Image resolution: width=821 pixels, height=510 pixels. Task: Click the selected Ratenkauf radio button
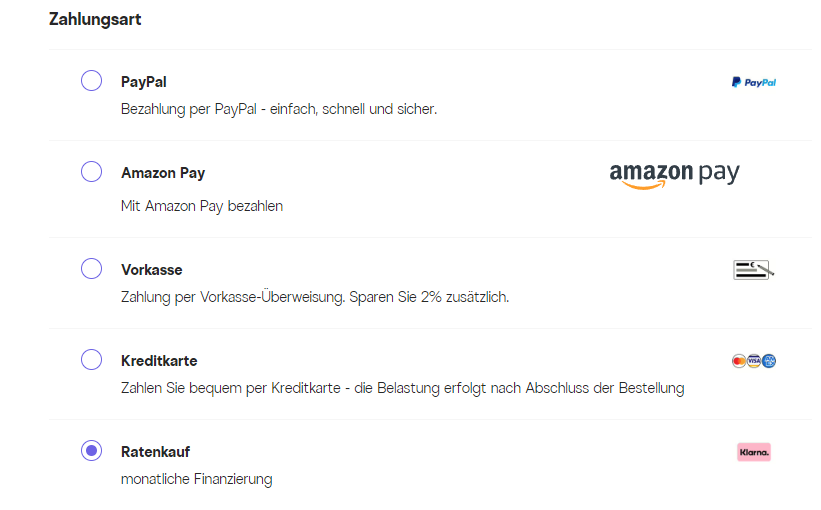coord(91,451)
